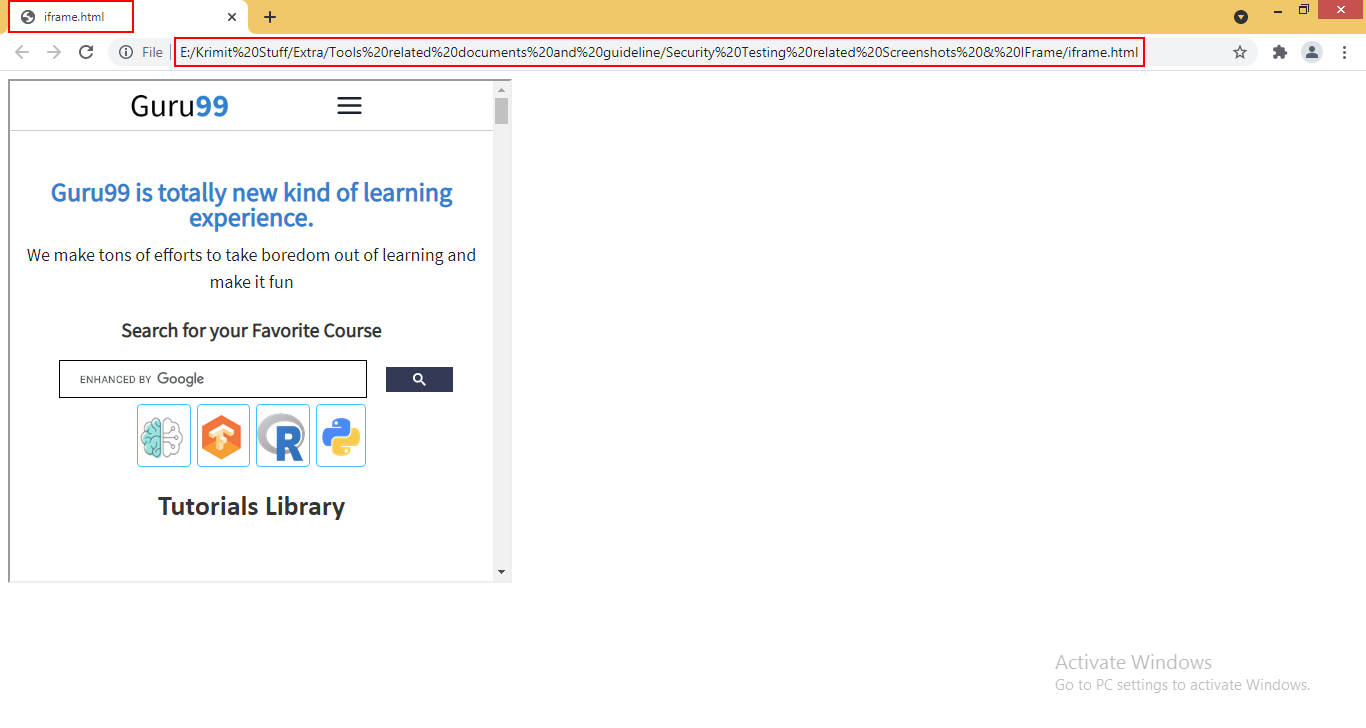
Task: Expand the tab search dropdown arrow
Action: 1241,17
